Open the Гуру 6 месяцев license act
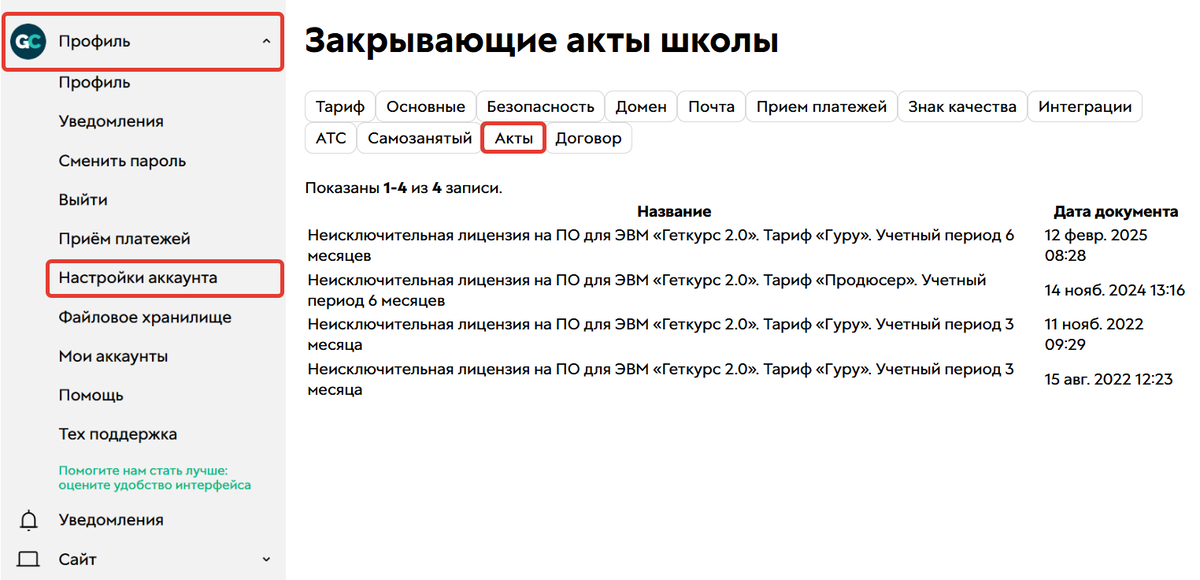This screenshot has width=1200, height=580. click(x=661, y=246)
